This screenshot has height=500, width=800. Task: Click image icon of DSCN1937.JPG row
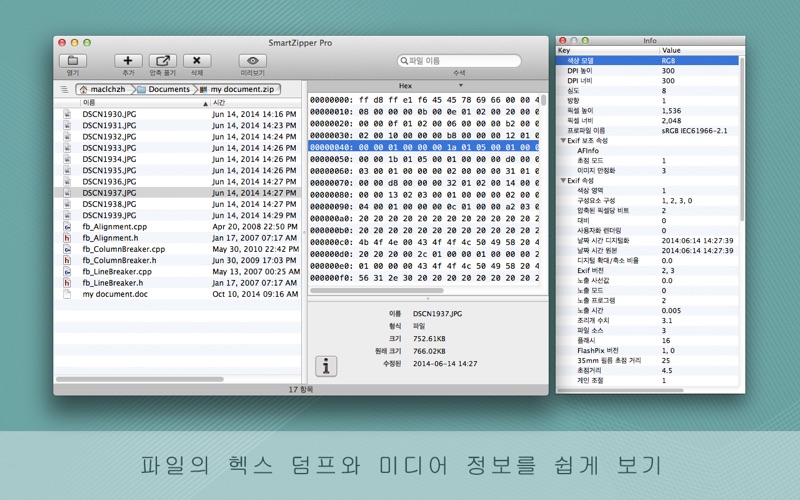click(x=67, y=193)
